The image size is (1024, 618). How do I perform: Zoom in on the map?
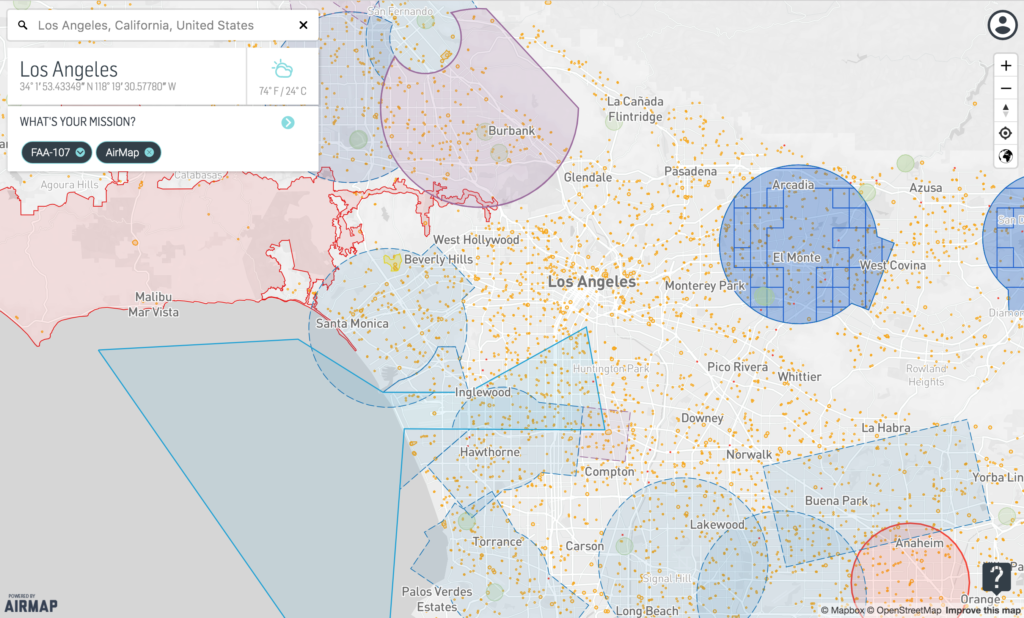(1006, 66)
